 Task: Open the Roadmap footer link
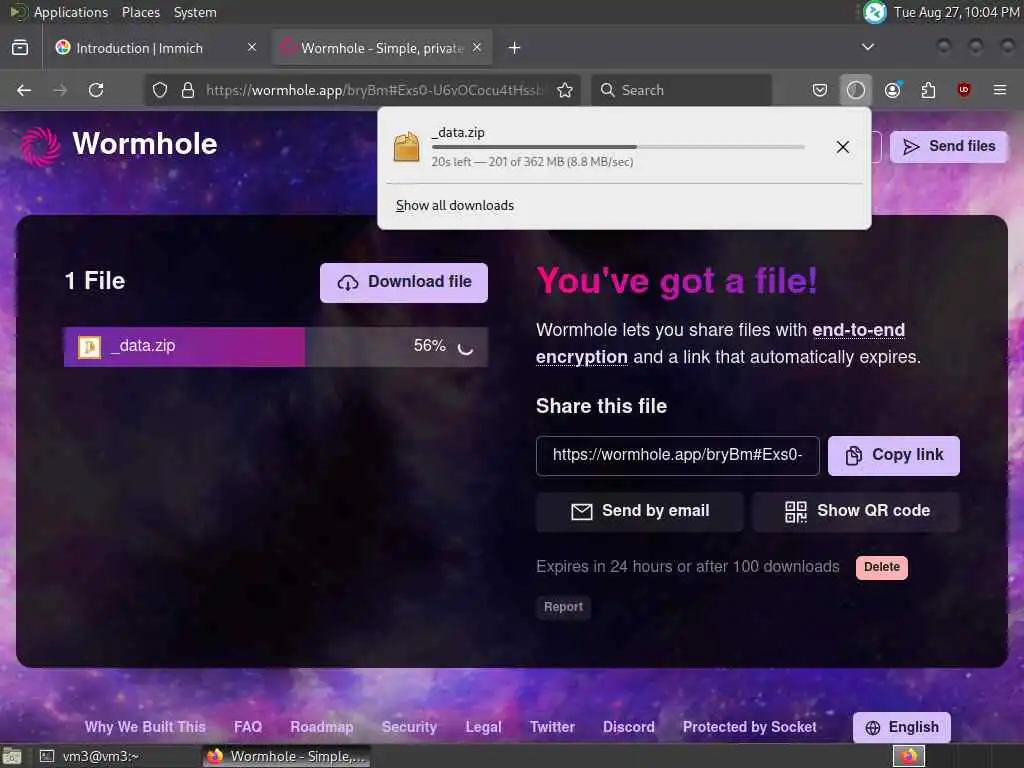pyautogui.click(x=321, y=727)
